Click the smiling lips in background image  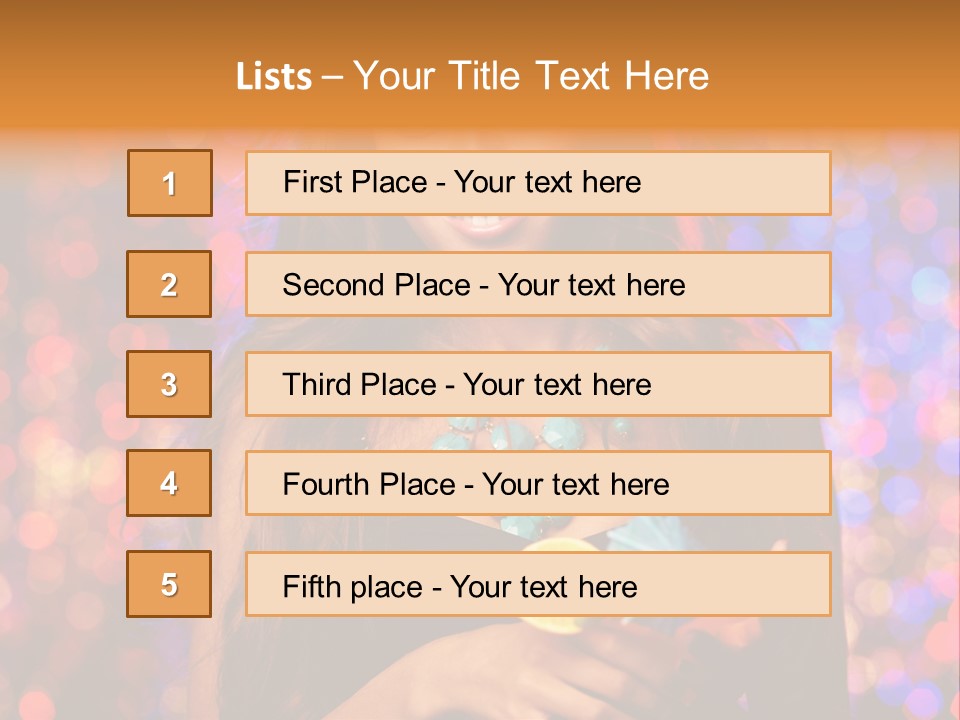(481, 228)
